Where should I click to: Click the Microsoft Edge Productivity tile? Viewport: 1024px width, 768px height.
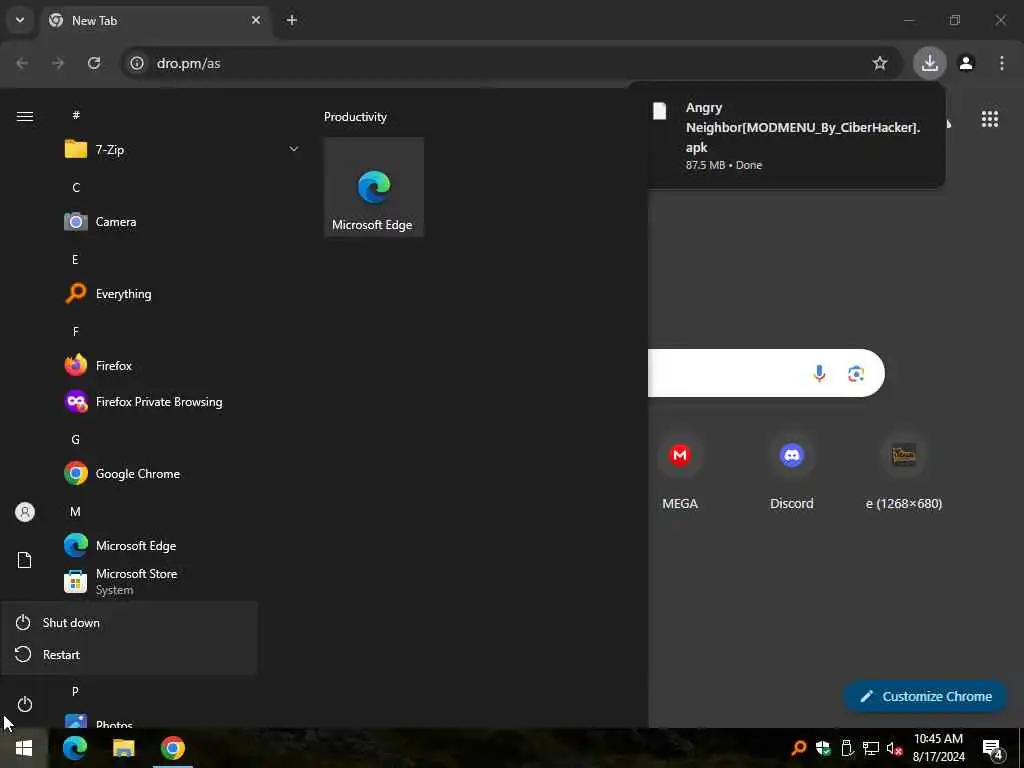coord(374,187)
